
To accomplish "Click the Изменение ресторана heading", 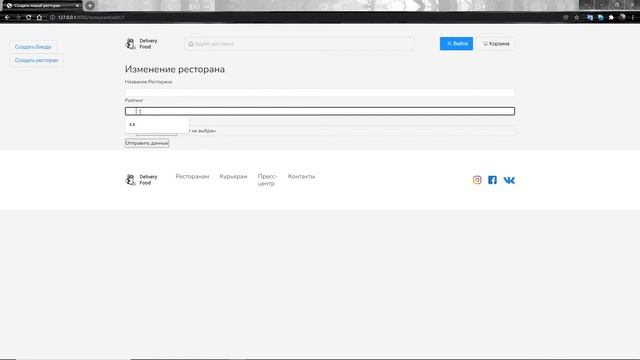I will 175,69.
